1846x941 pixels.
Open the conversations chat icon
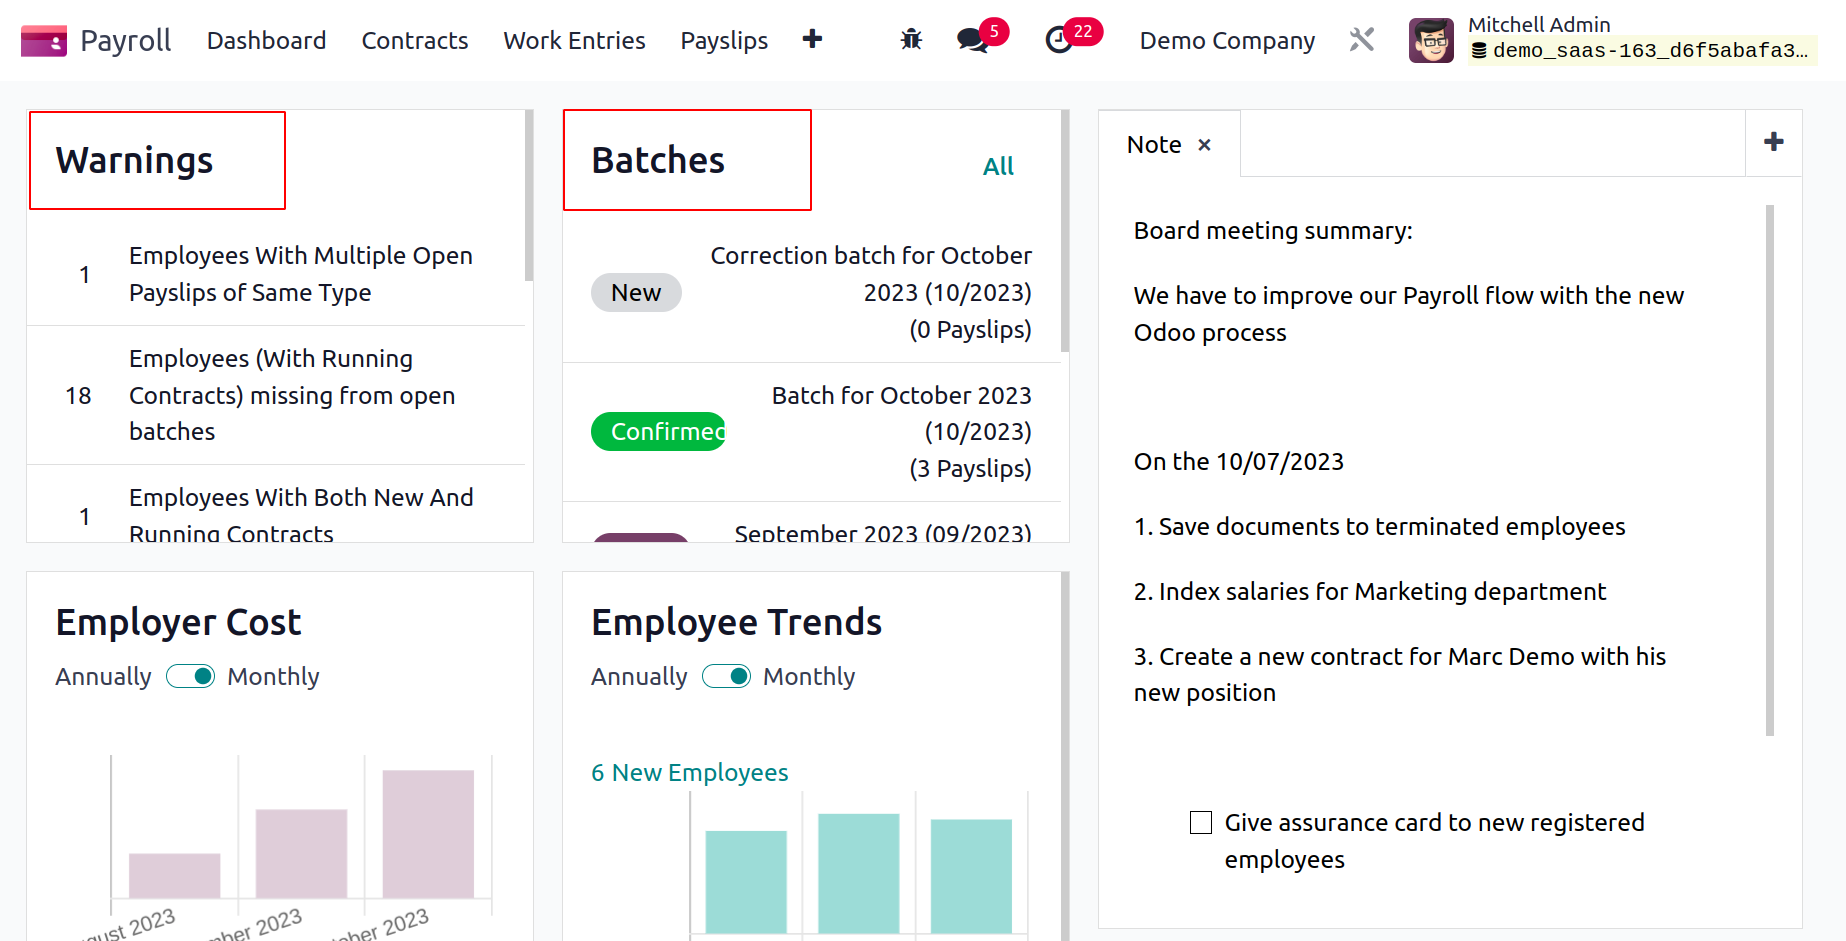point(972,40)
